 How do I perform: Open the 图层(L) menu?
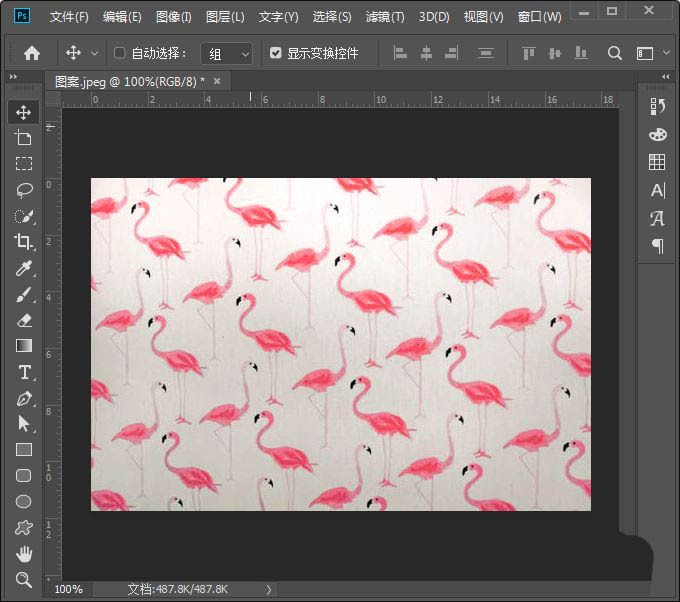click(225, 17)
